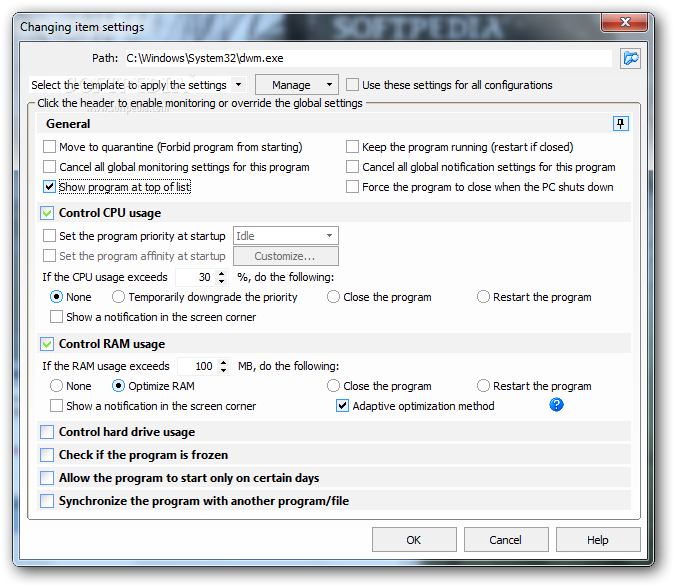675x587 pixels.
Task: Enable Synchronize the program with another program/file
Action: 47,501
